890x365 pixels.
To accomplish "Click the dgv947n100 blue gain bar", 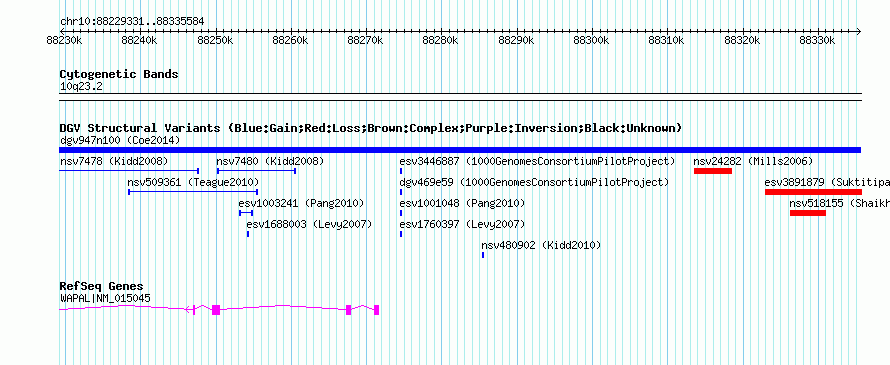I will click(460, 150).
